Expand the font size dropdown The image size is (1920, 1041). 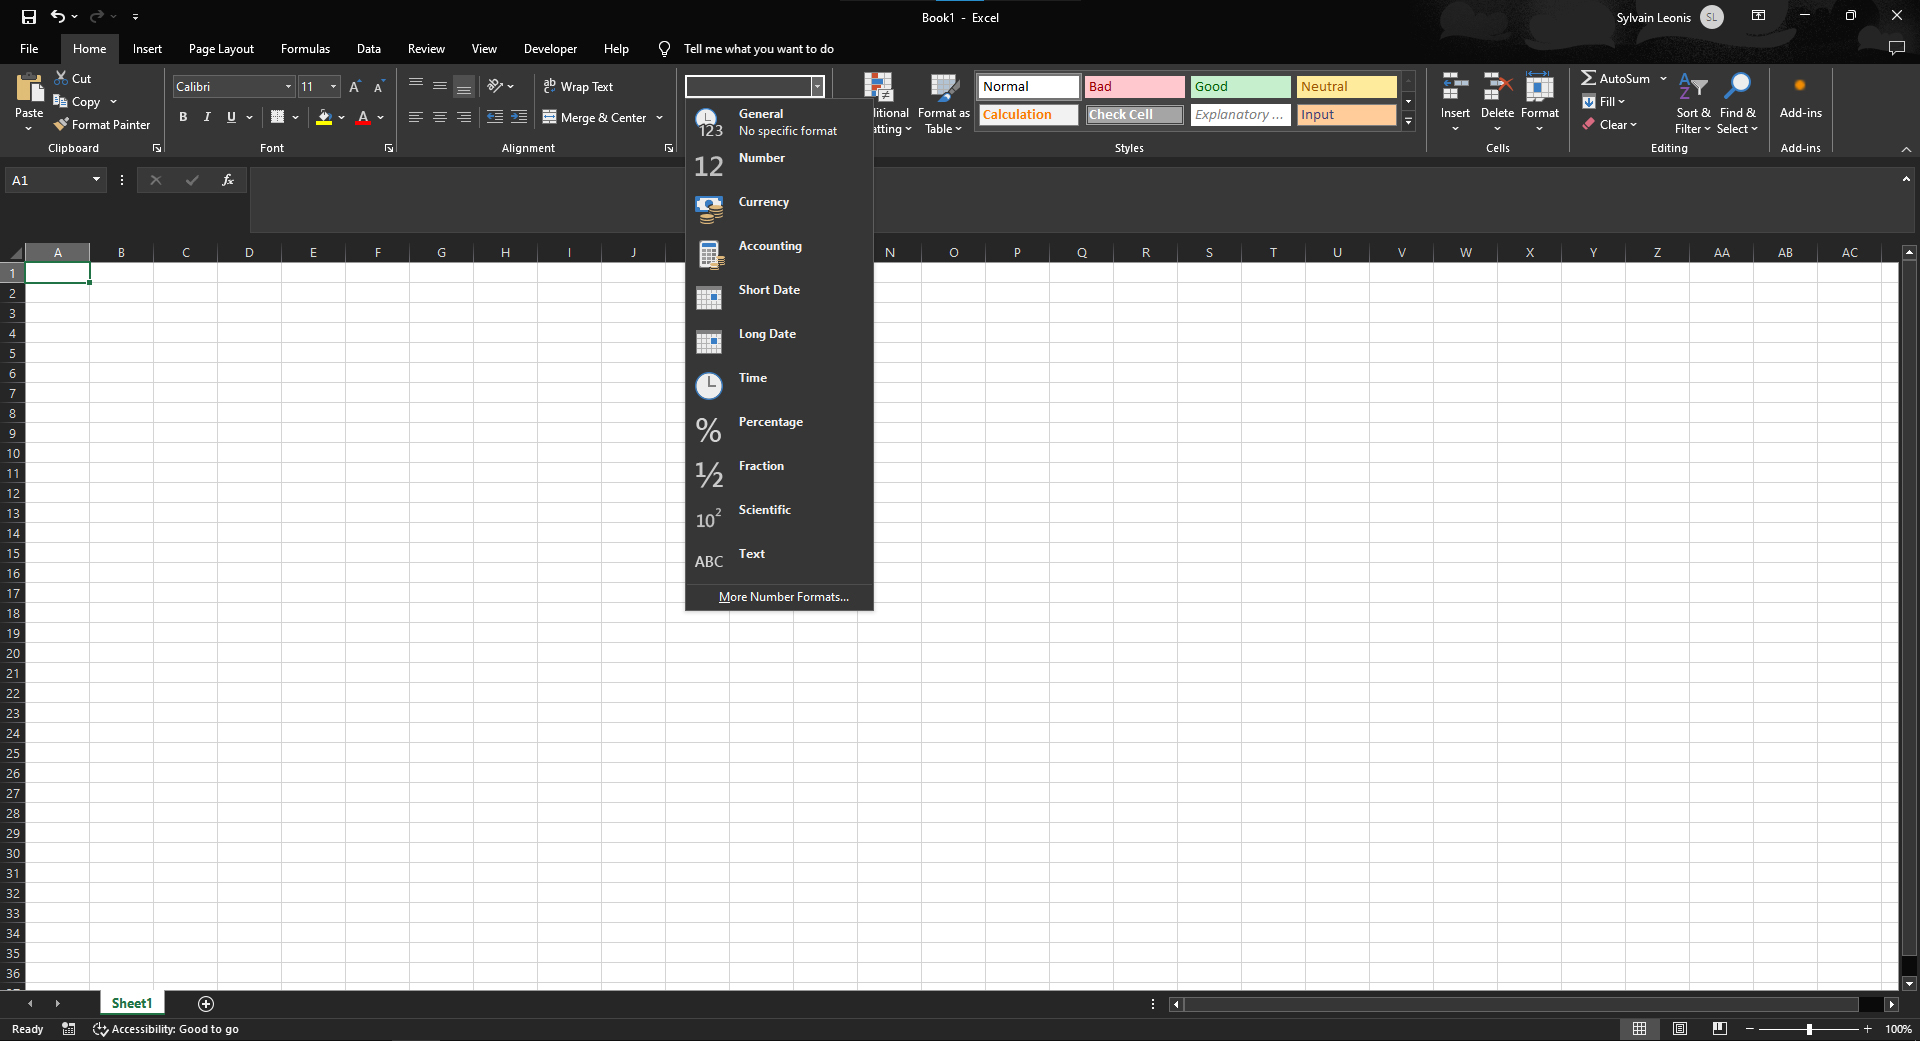coord(333,87)
